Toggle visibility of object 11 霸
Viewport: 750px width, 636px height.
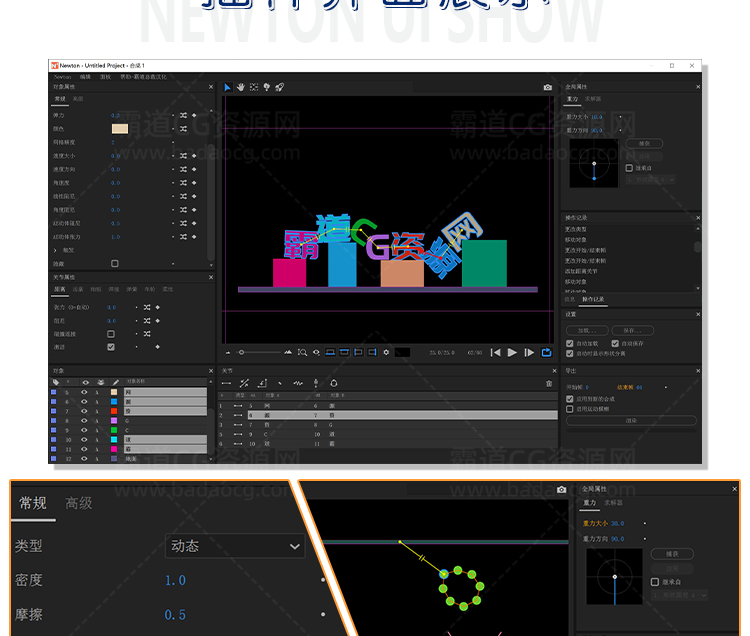tap(84, 449)
